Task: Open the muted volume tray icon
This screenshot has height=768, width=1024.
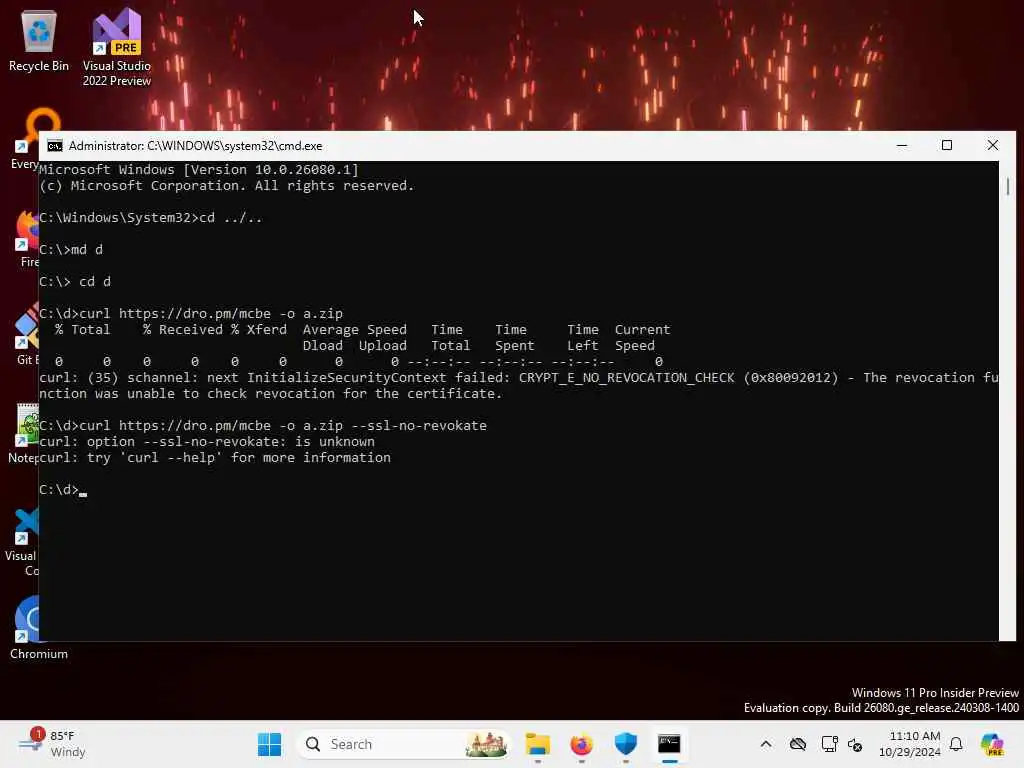Action: (x=855, y=744)
